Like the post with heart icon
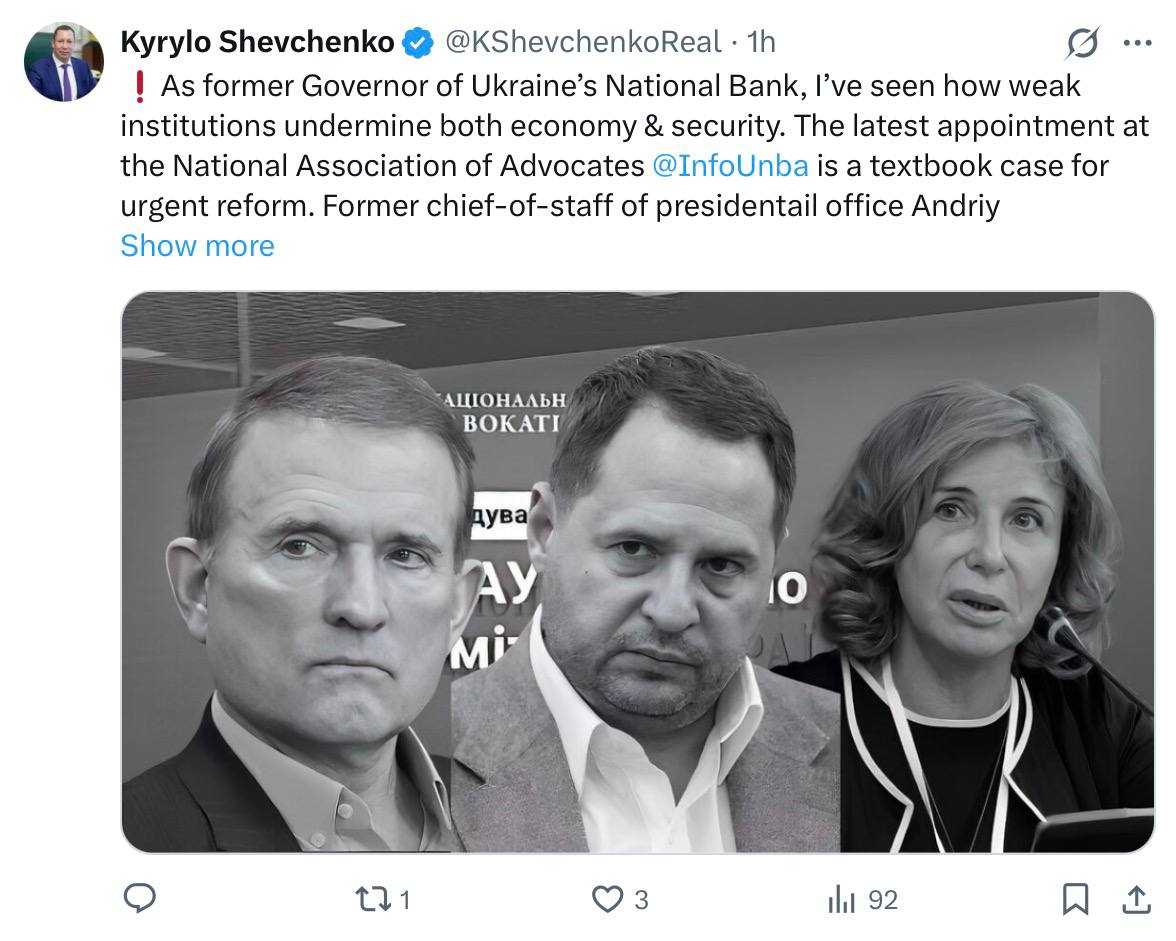This screenshot has height=941, width=1176. pyautogui.click(x=607, y=900)
